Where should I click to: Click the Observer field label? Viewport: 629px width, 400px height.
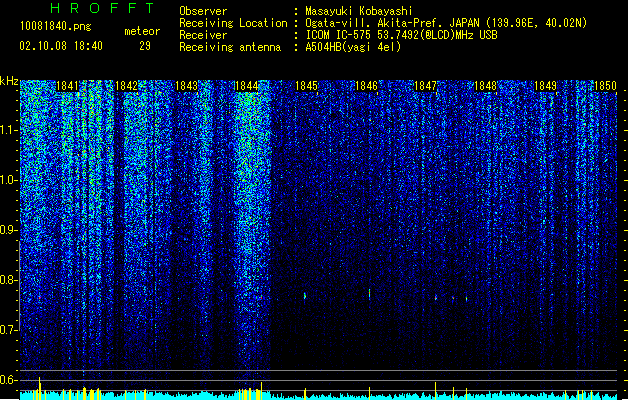tap(203, 11)
